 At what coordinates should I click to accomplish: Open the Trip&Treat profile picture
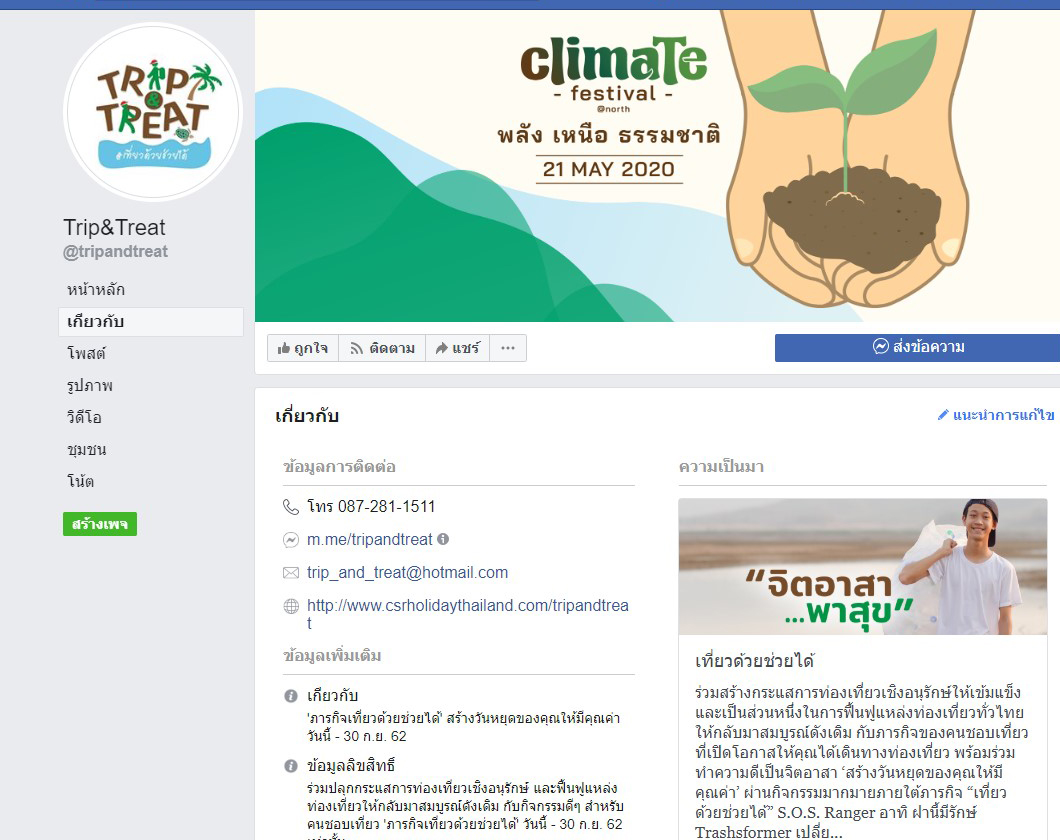(x=153, y=112)
